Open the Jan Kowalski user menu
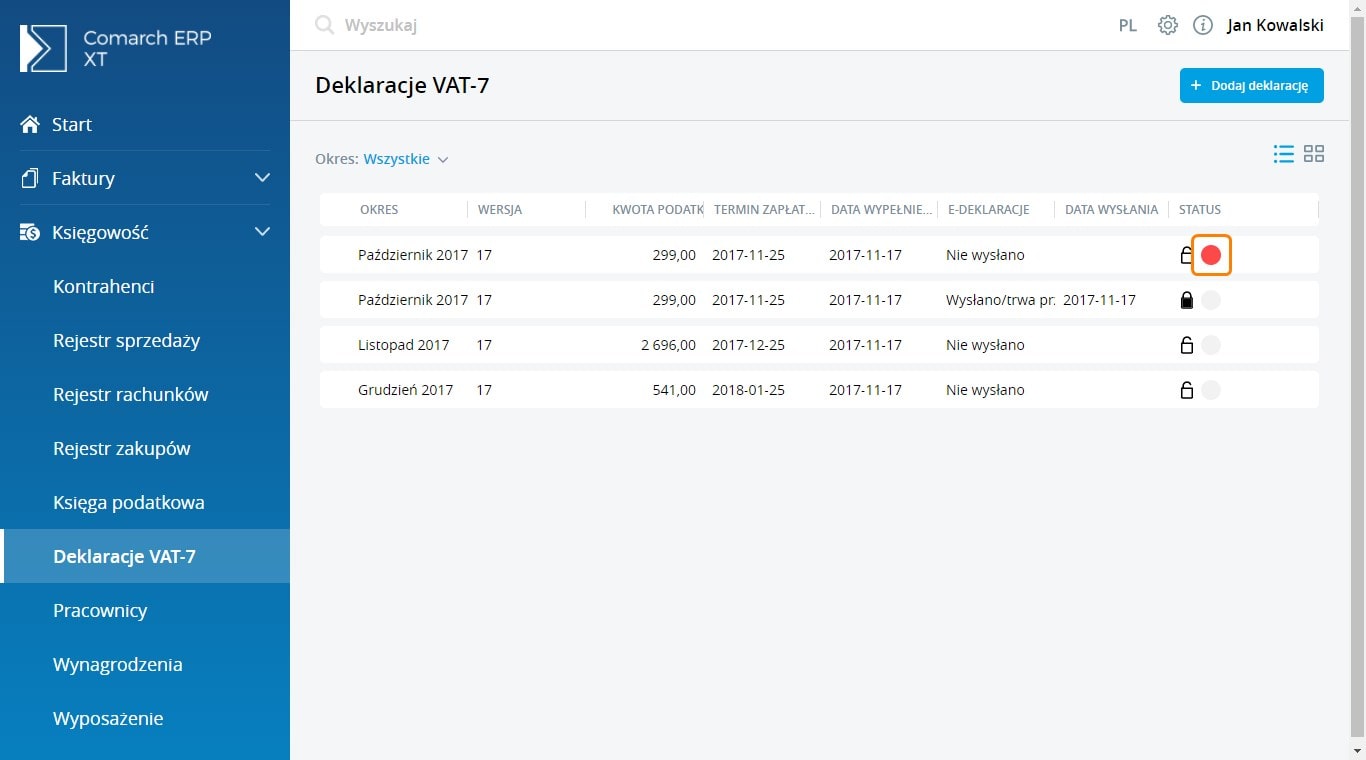The image size is (1366, 760). pos(1275,25)
